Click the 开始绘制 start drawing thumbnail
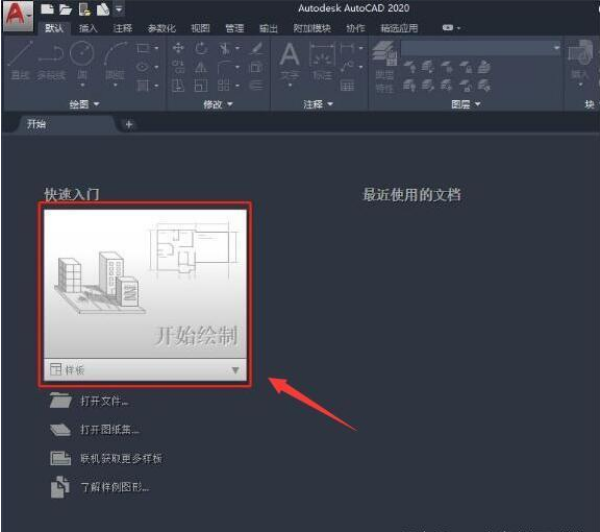 146,283
